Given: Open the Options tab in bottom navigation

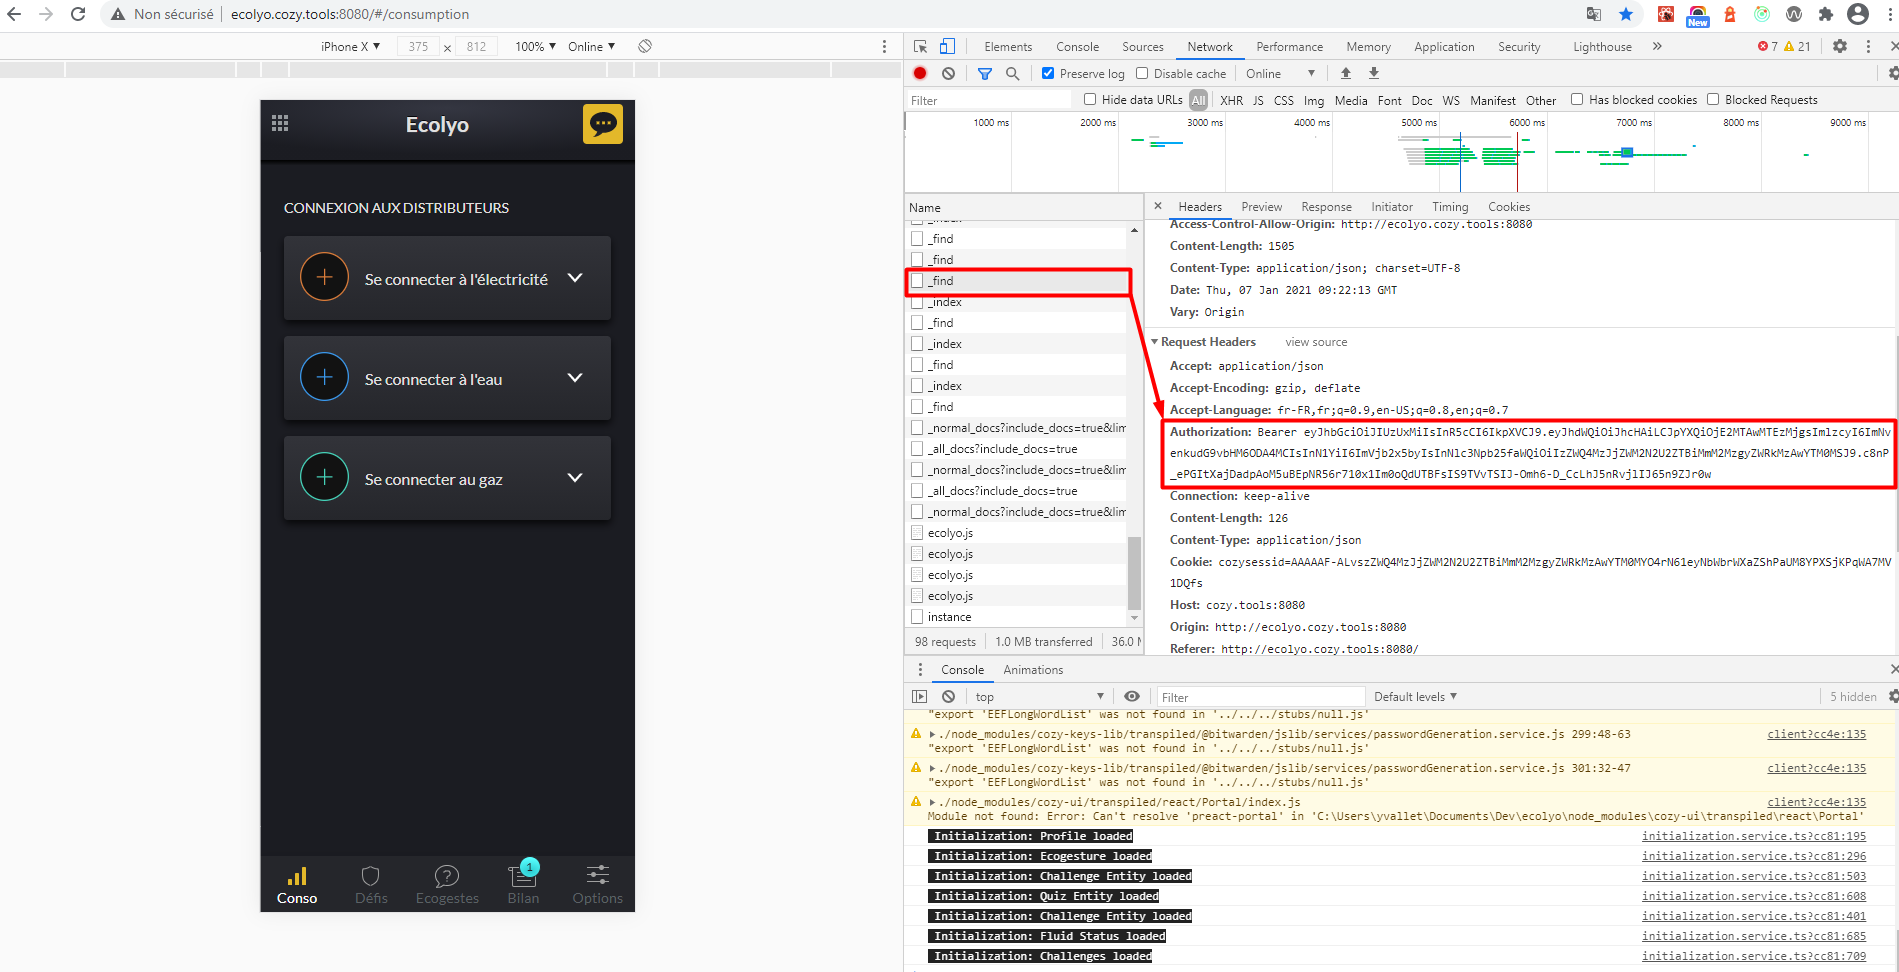Looking at the screenshot, I should (598, 886).
